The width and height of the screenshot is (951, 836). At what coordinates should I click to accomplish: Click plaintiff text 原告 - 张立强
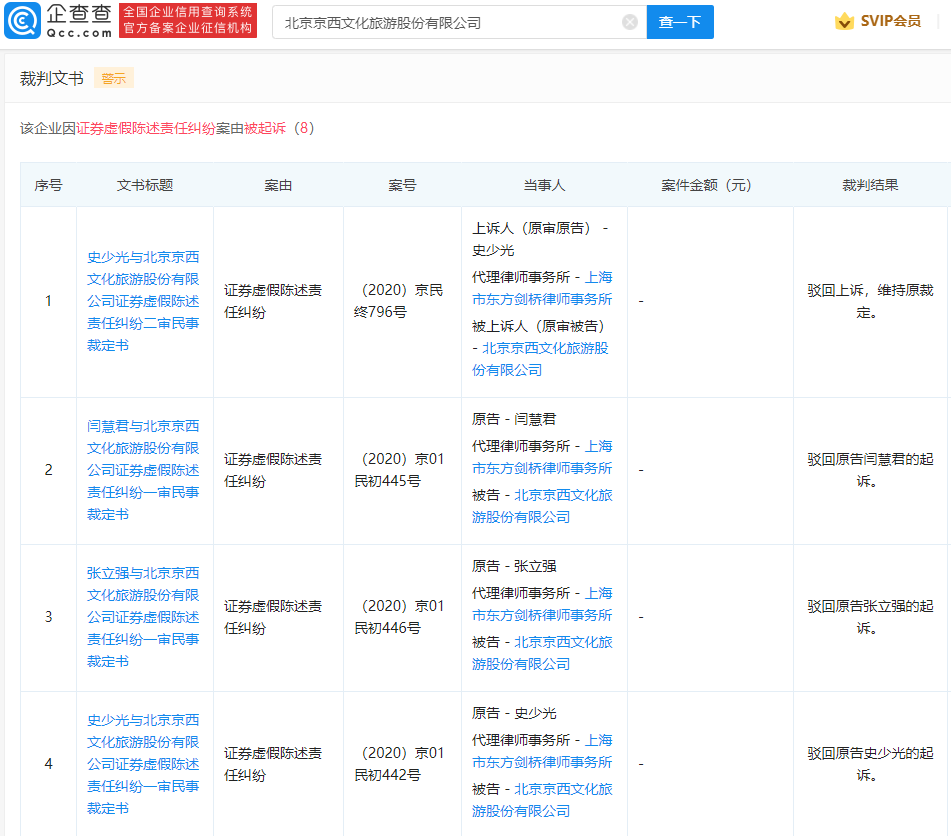tap(514, 566)
